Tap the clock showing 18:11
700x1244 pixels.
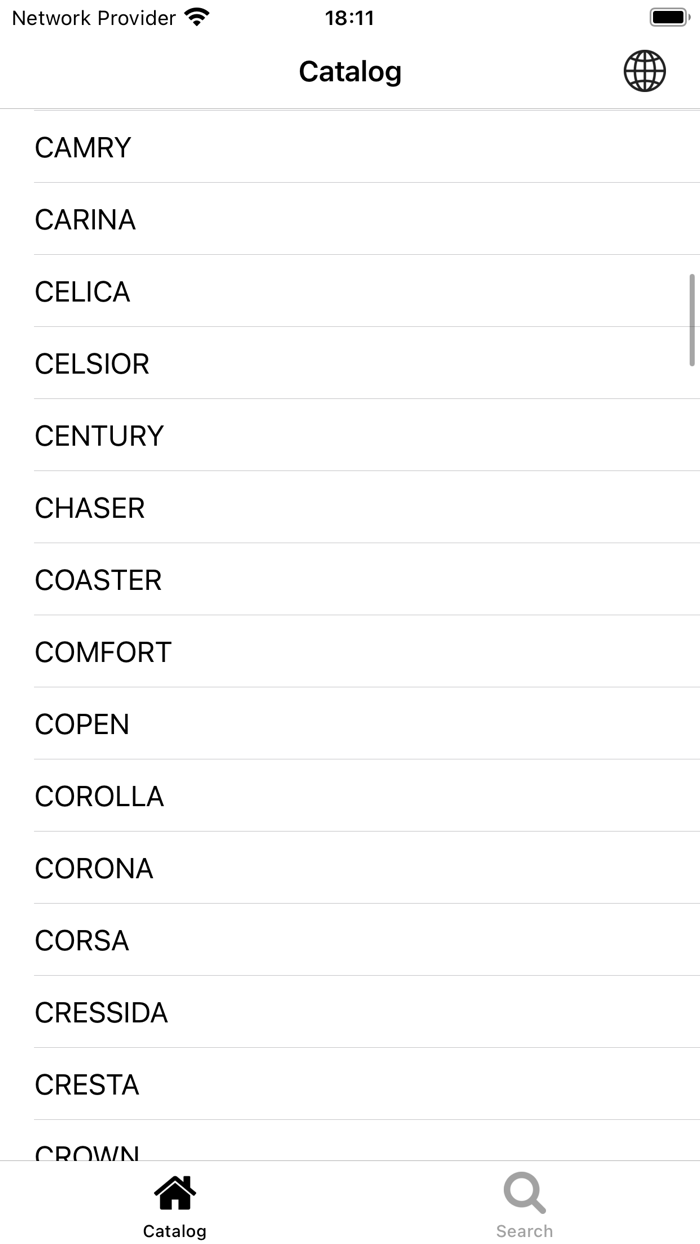tap(349, 17)
